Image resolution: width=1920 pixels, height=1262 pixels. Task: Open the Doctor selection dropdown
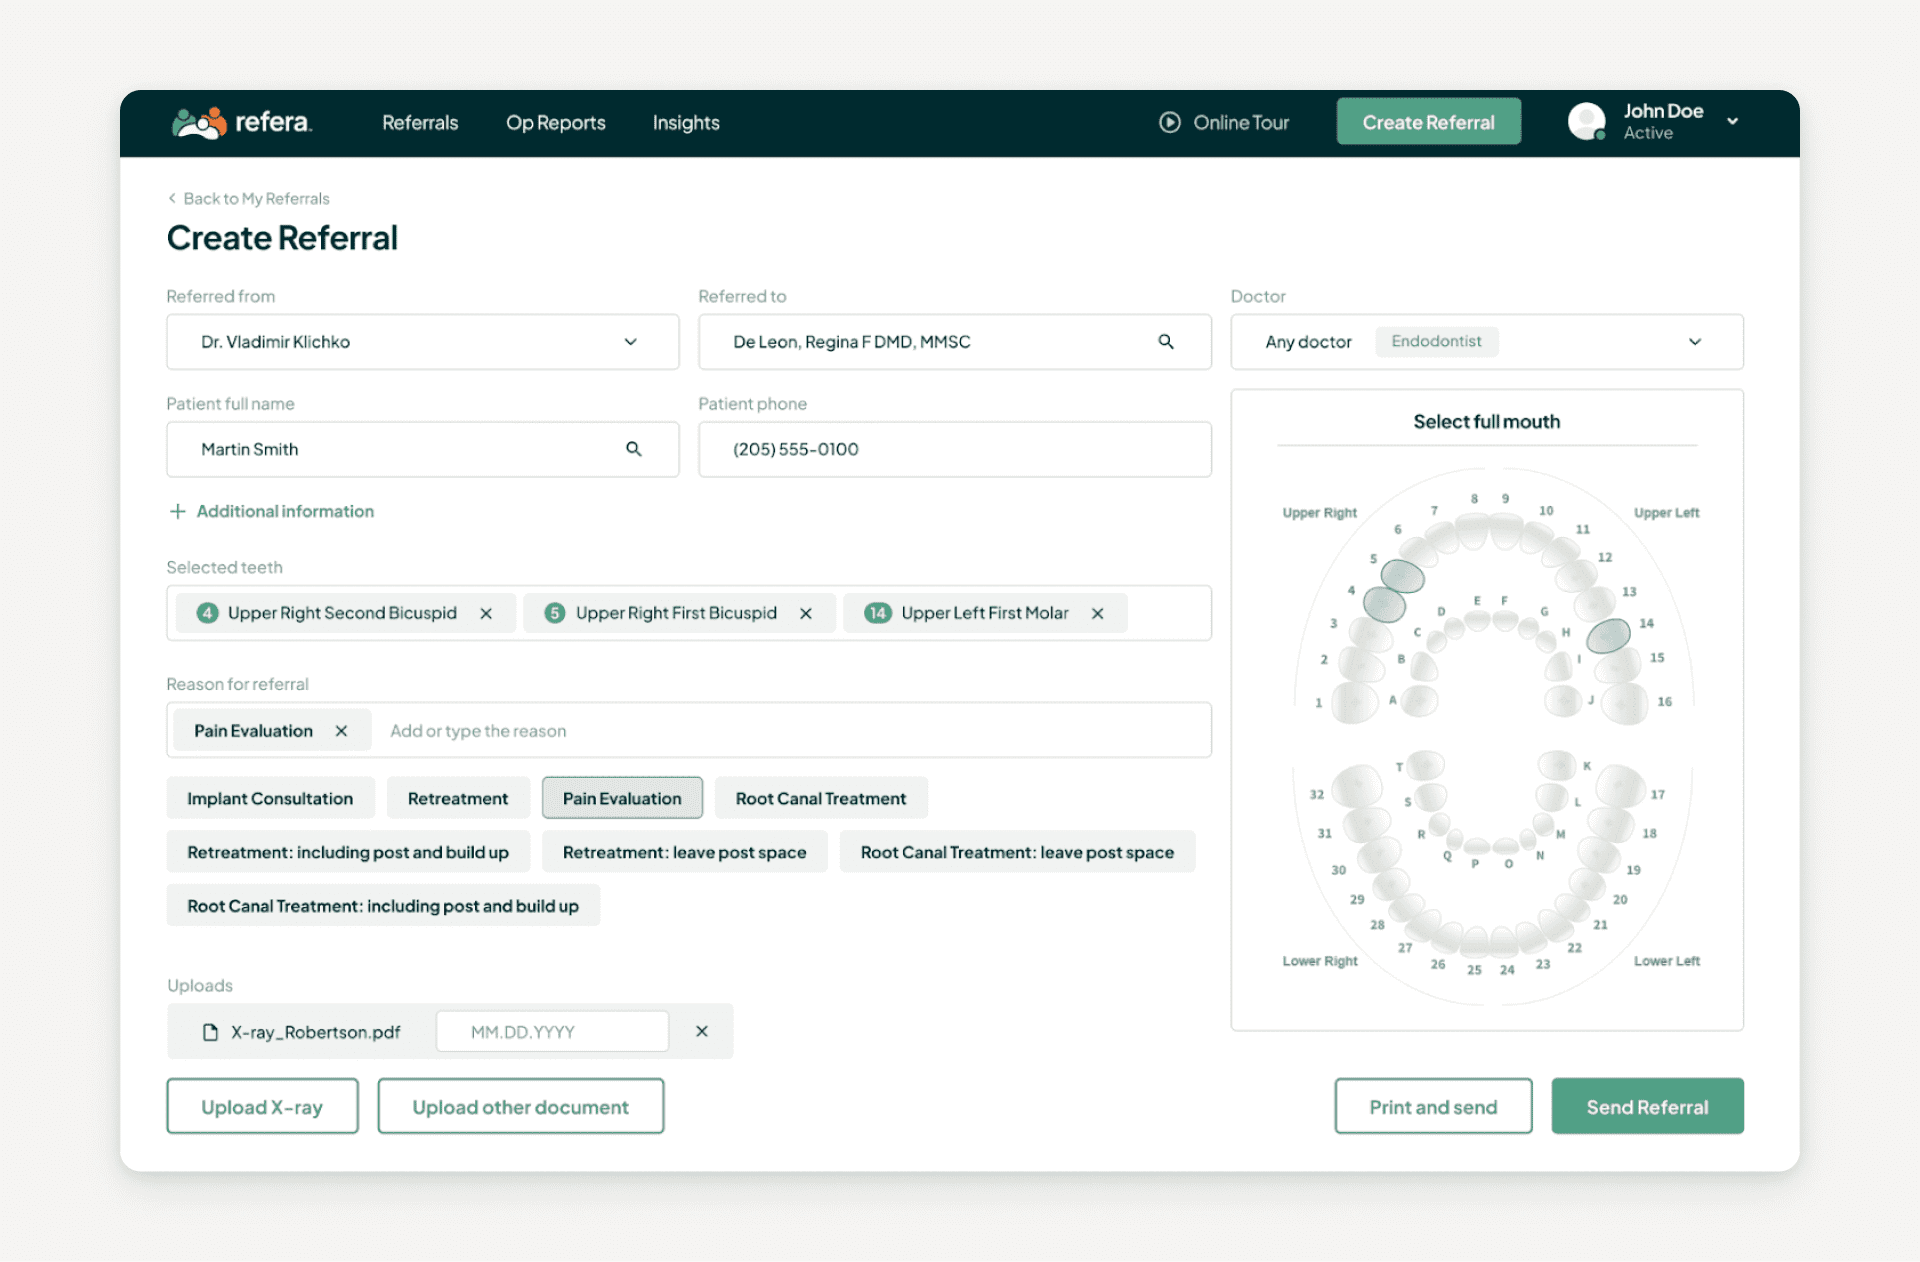tap(1695, 341)
